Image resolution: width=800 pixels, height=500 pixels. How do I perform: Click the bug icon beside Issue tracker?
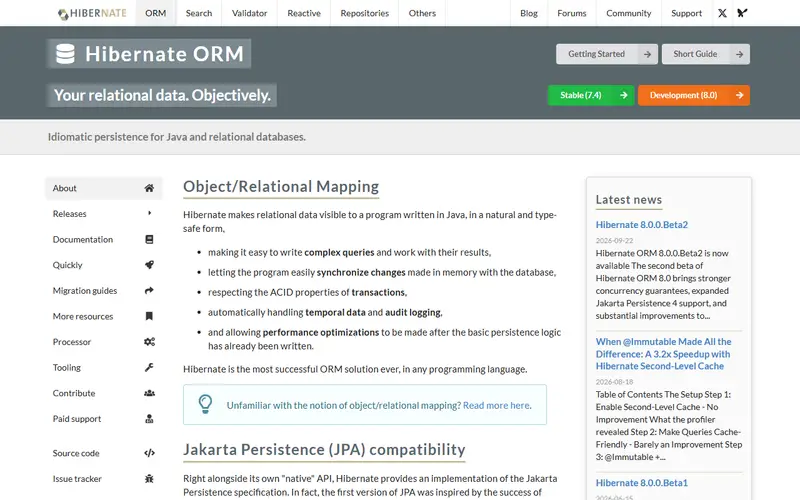pyautogui.click(x=149, y=479)
